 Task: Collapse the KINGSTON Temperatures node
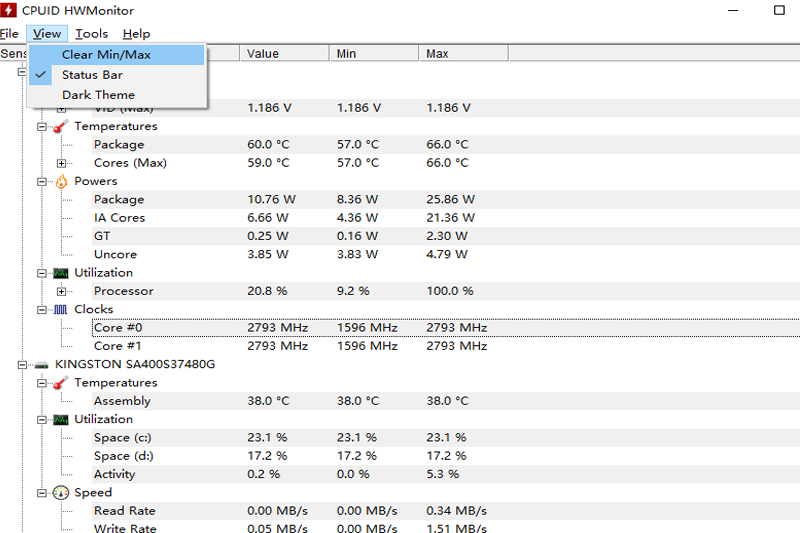[x=42, y=383]
